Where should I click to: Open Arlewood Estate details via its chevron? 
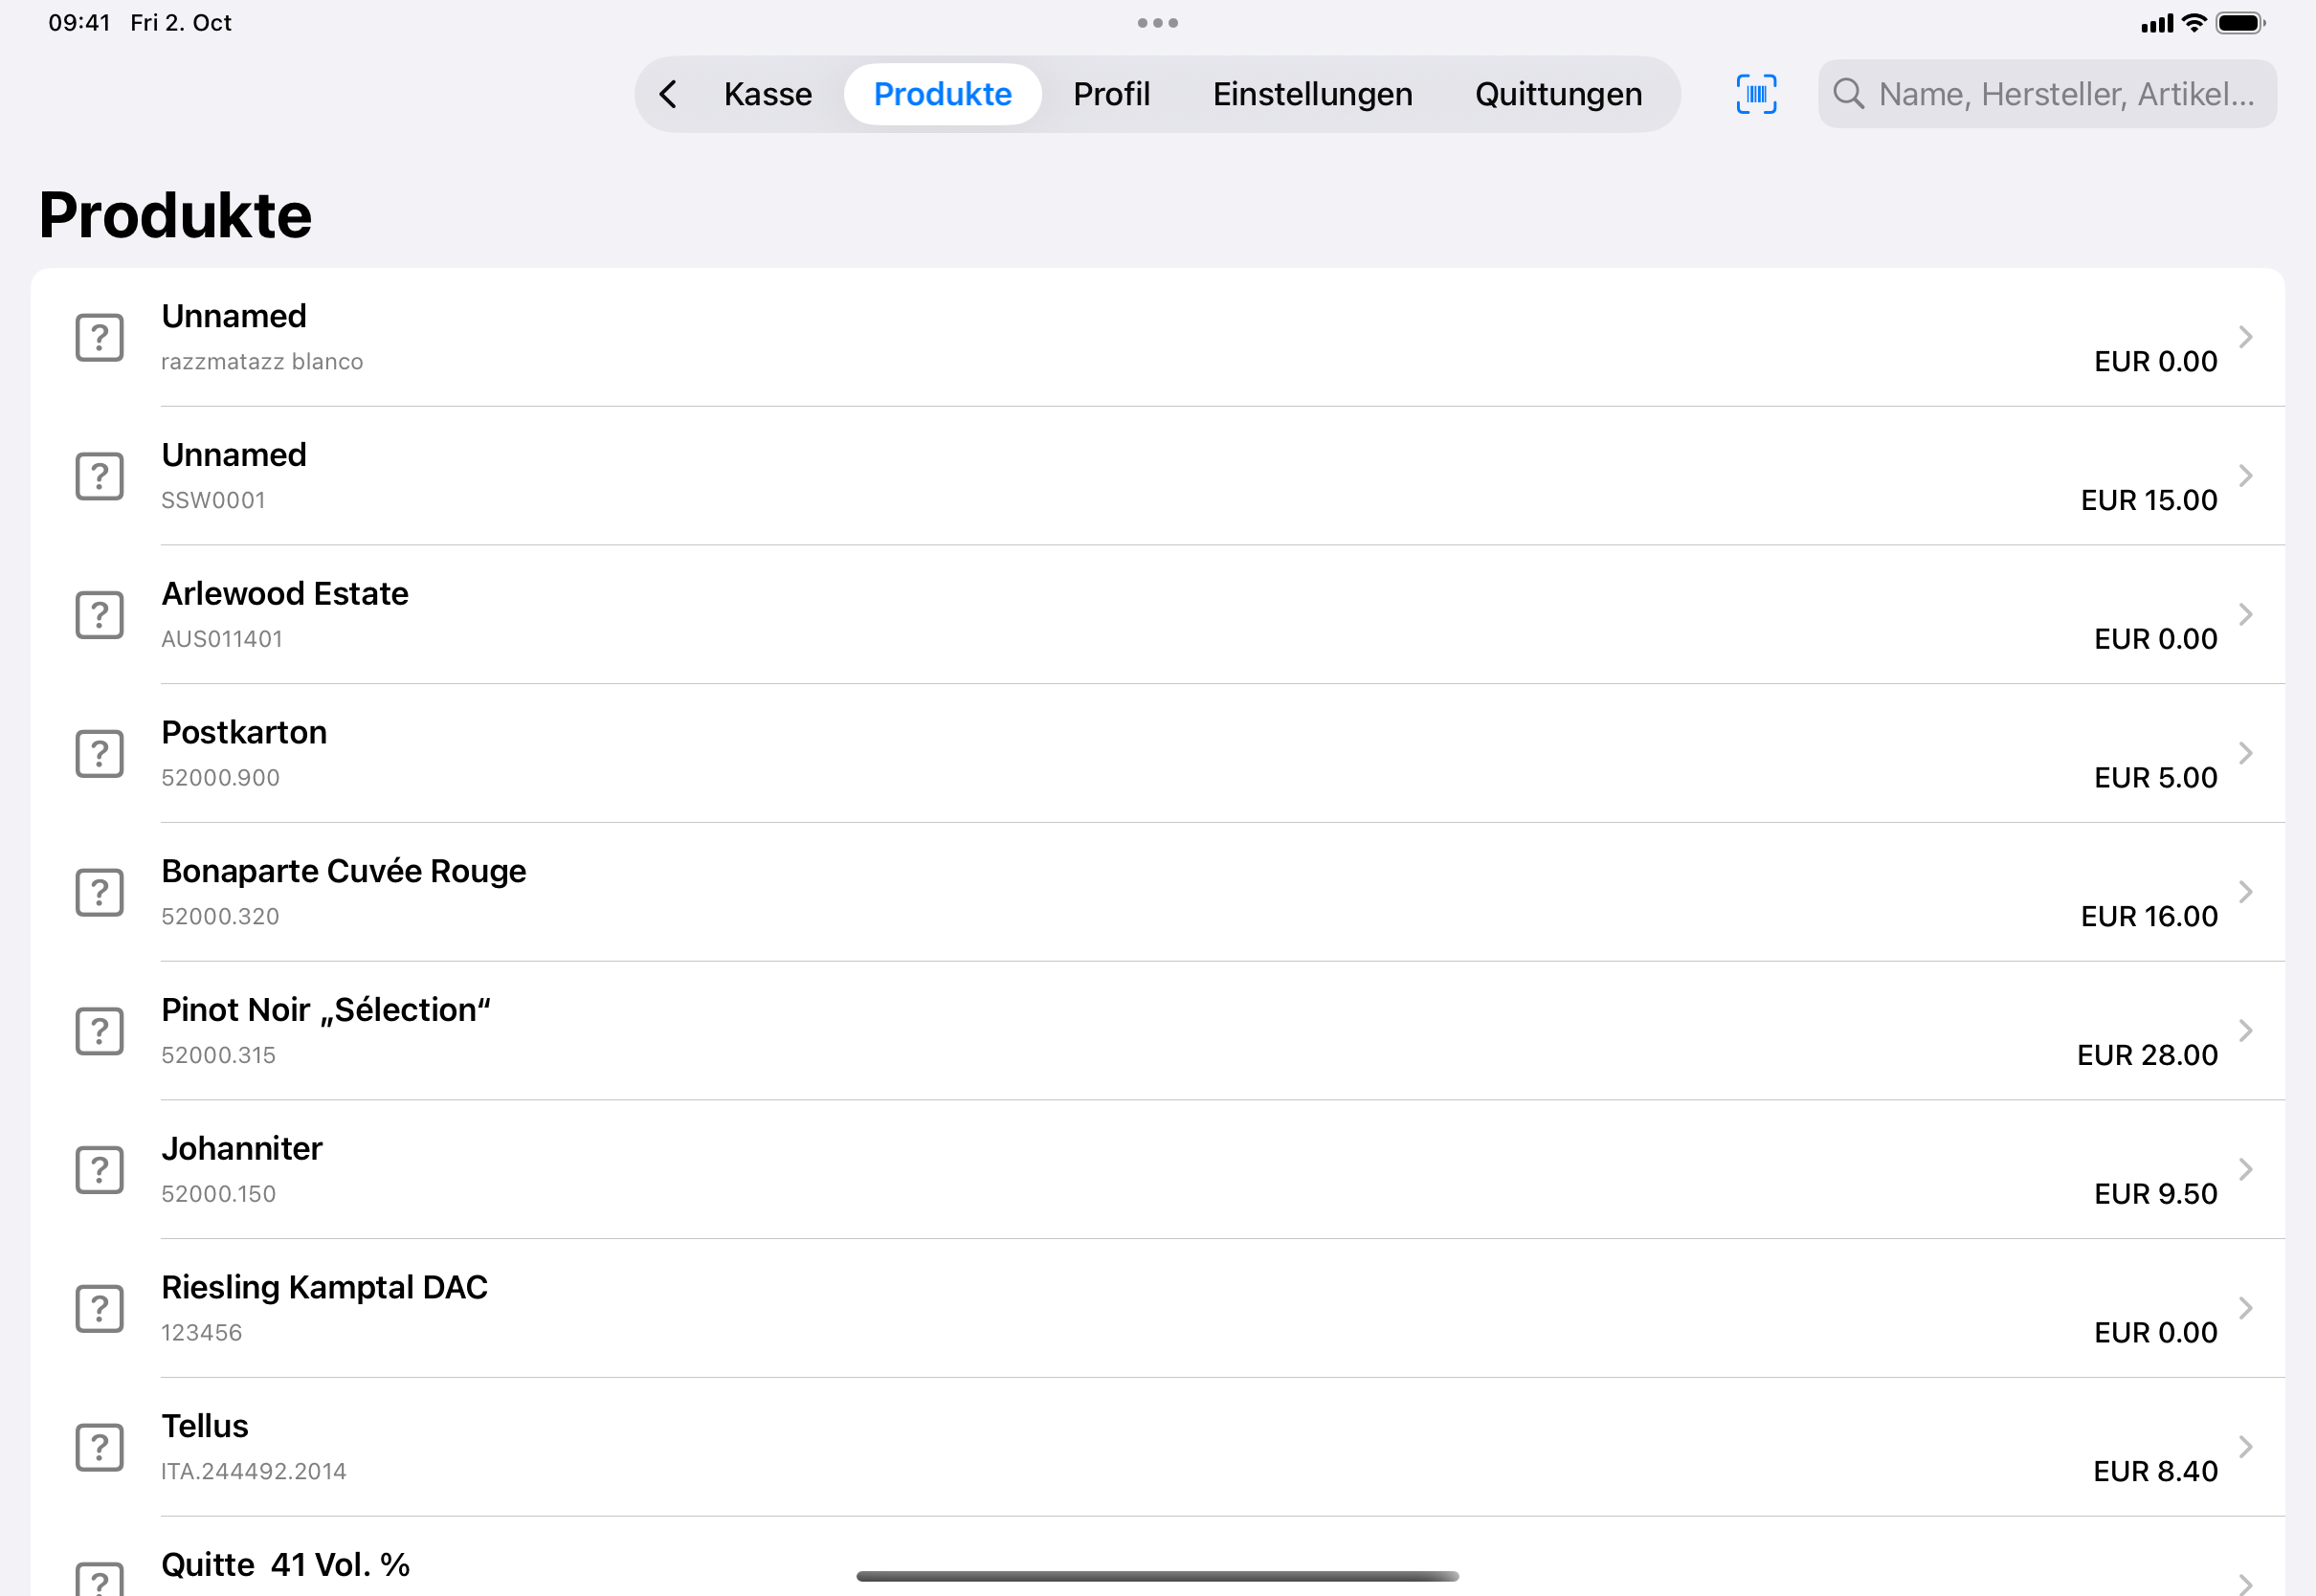click(2246, 615)
